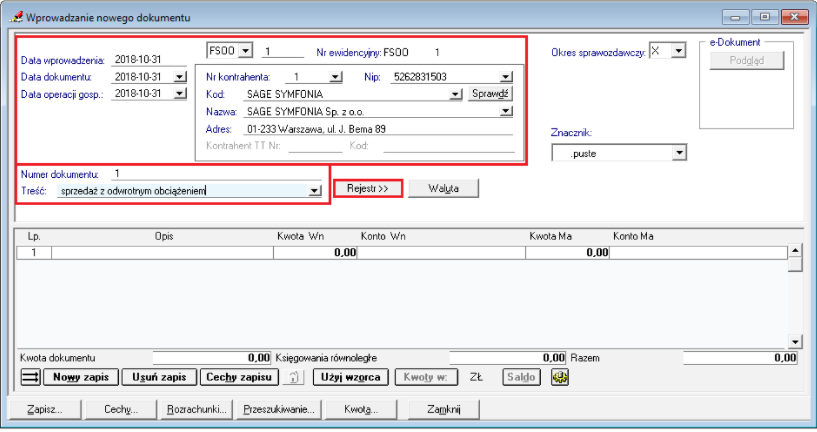
Task: Click the Numer dokumentu field
Action: click(216, 174)
